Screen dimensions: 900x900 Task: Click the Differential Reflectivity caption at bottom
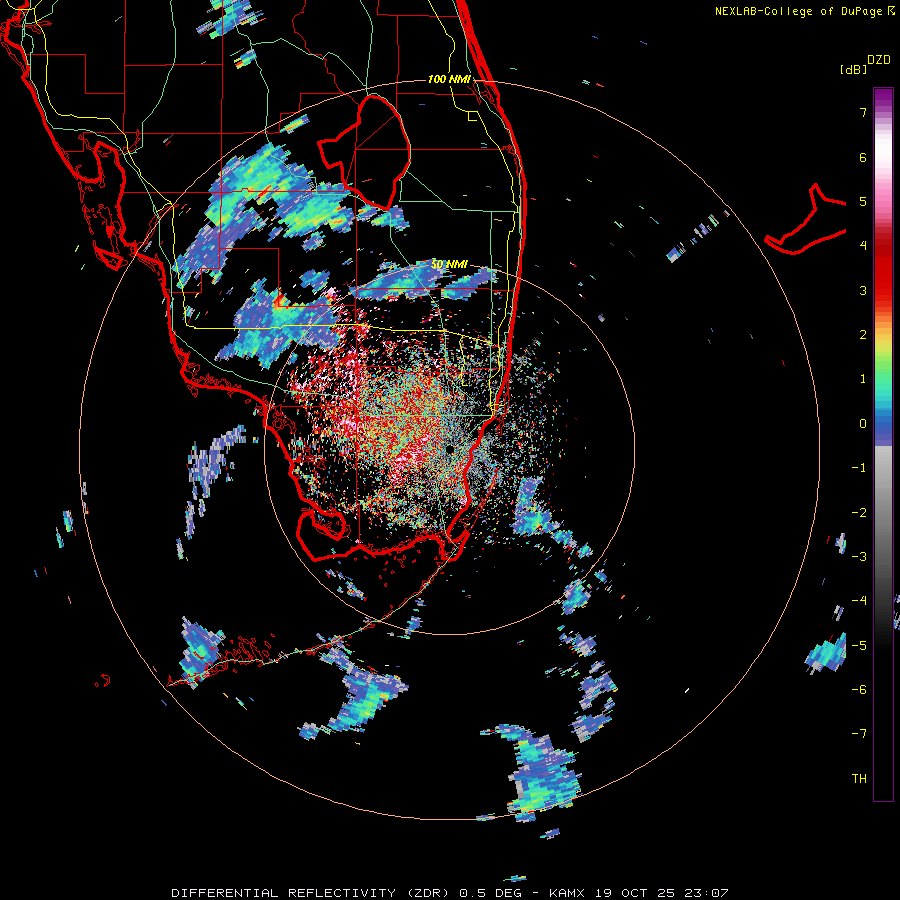(449, 893)
